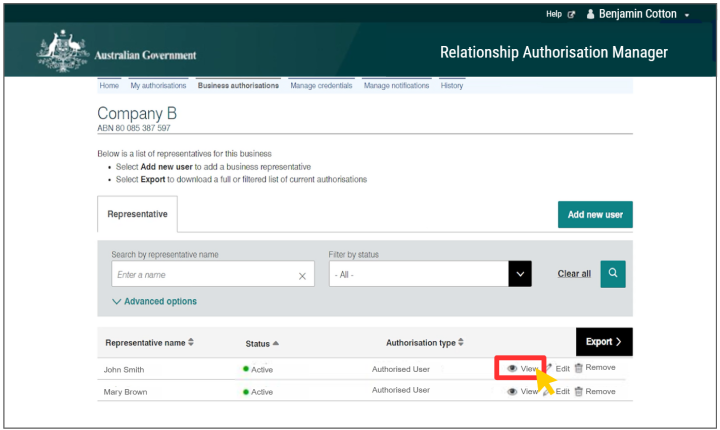This screenshot has height=430, width=720.
Task: Click the eye View icon for John Smith
Action: point(512,368)
